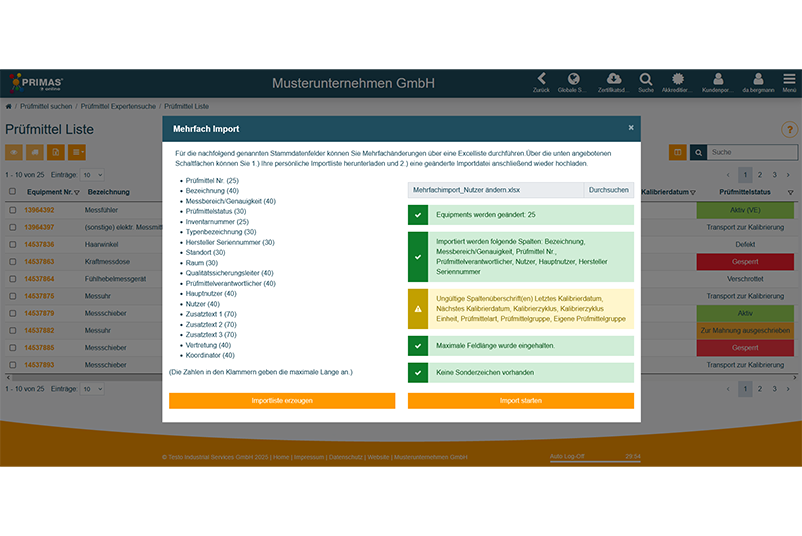The image size is (802, 536).
Task: Open the Prüfmittelstatus column filter arrow
Action: click(x=790, y=192)
